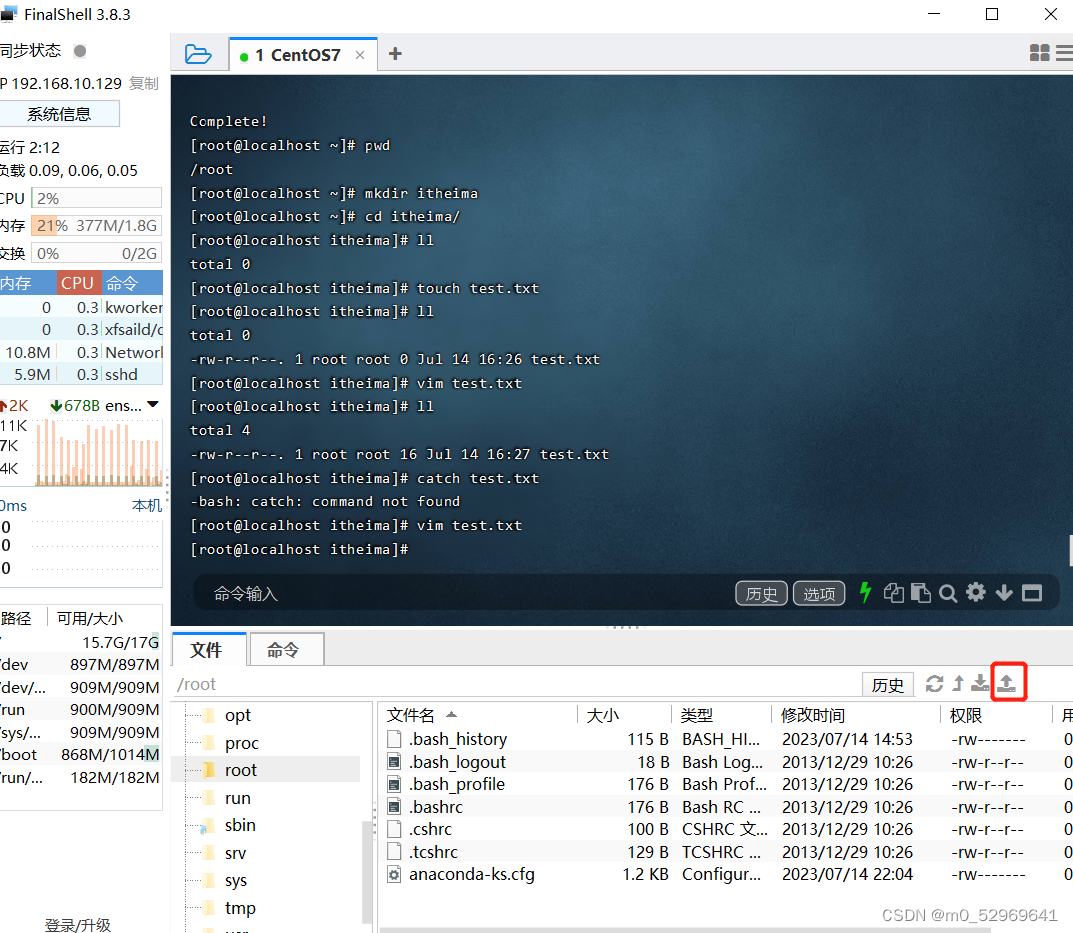This screenshot has width=1073, height=933.
Task: Switch to grid layout view icon
Action: pyautogui.click(x=1039, y=53)
